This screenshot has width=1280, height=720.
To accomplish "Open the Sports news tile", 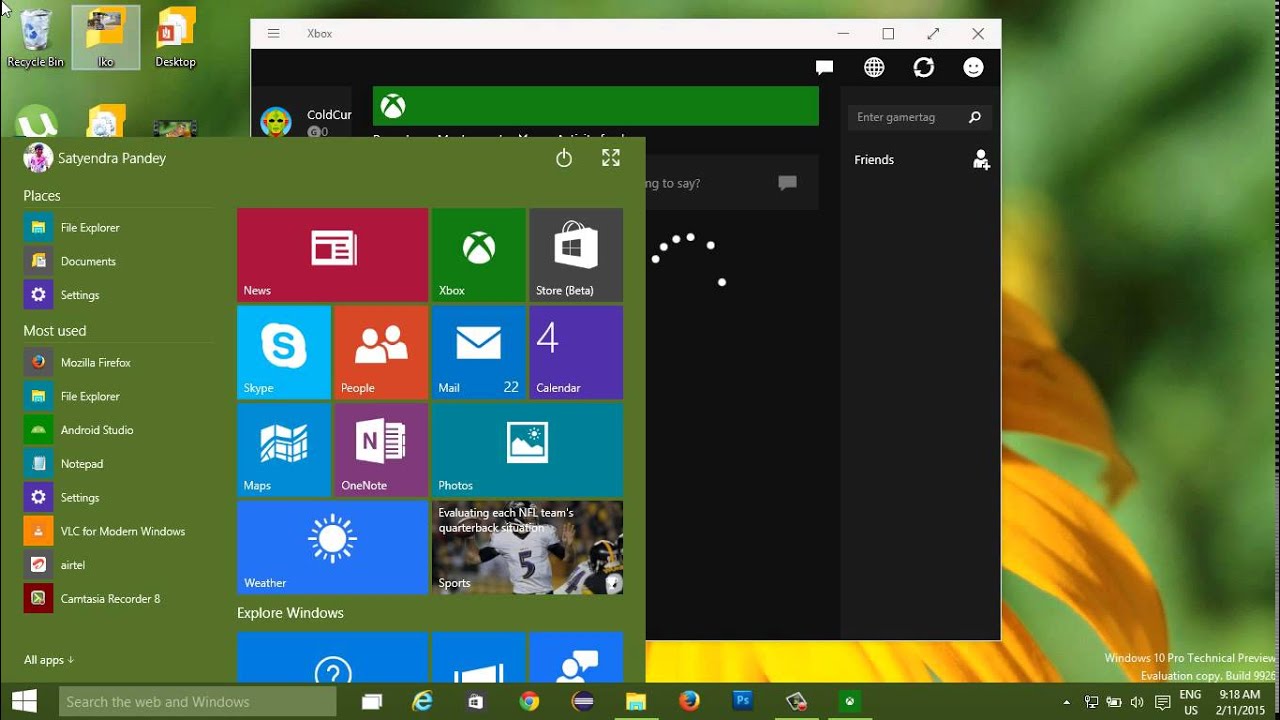I will pos(527,547).
